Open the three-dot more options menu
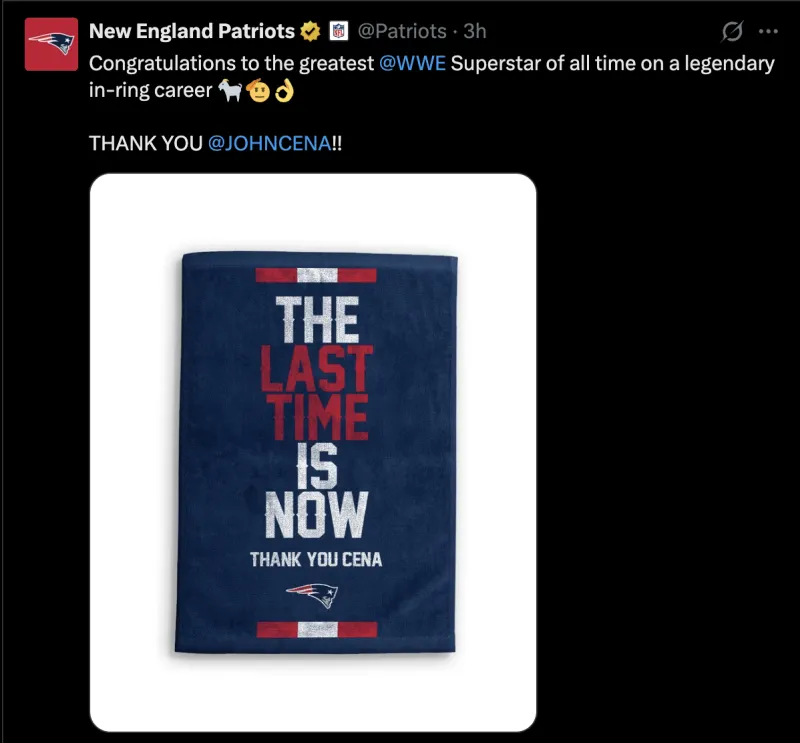Image resolution: width=800 pixels, height=743 pixels. click(x=768, y=31)
